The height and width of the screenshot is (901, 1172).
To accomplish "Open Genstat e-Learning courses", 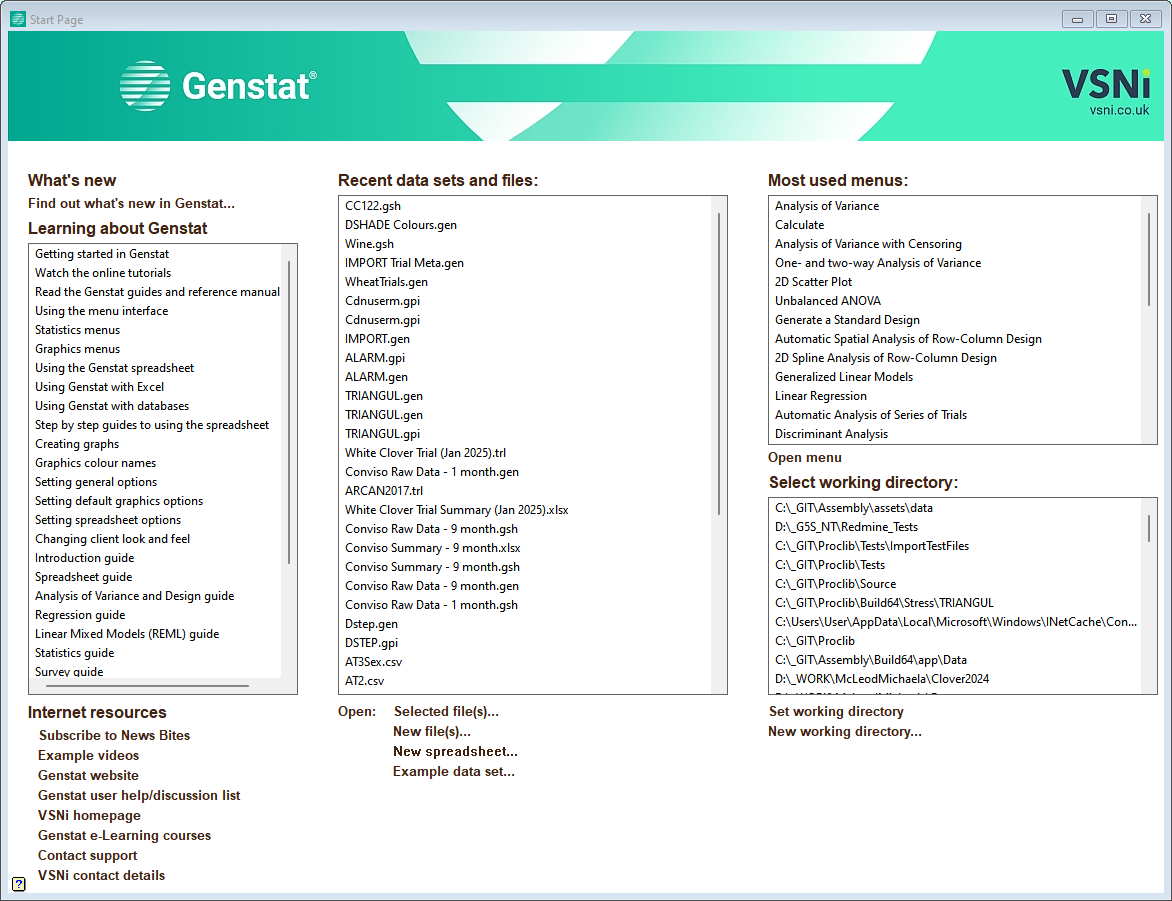I will [x=124, y=835].
